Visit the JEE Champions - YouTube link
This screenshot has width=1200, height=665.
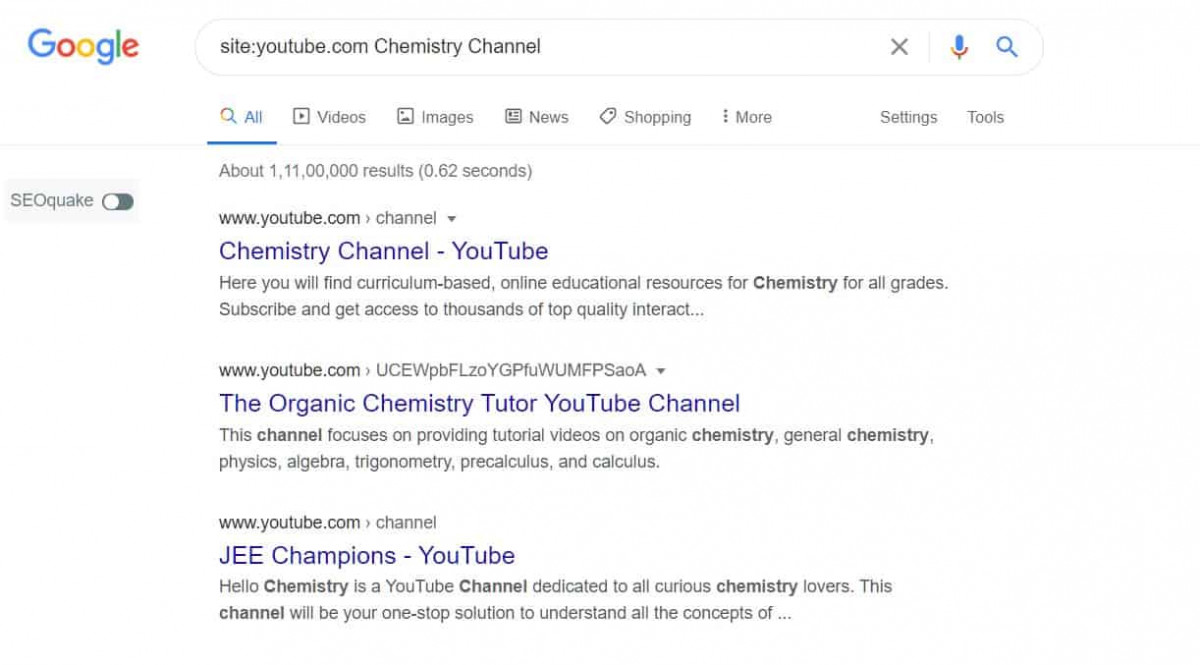pyautogui.click(x=366, y=555)
